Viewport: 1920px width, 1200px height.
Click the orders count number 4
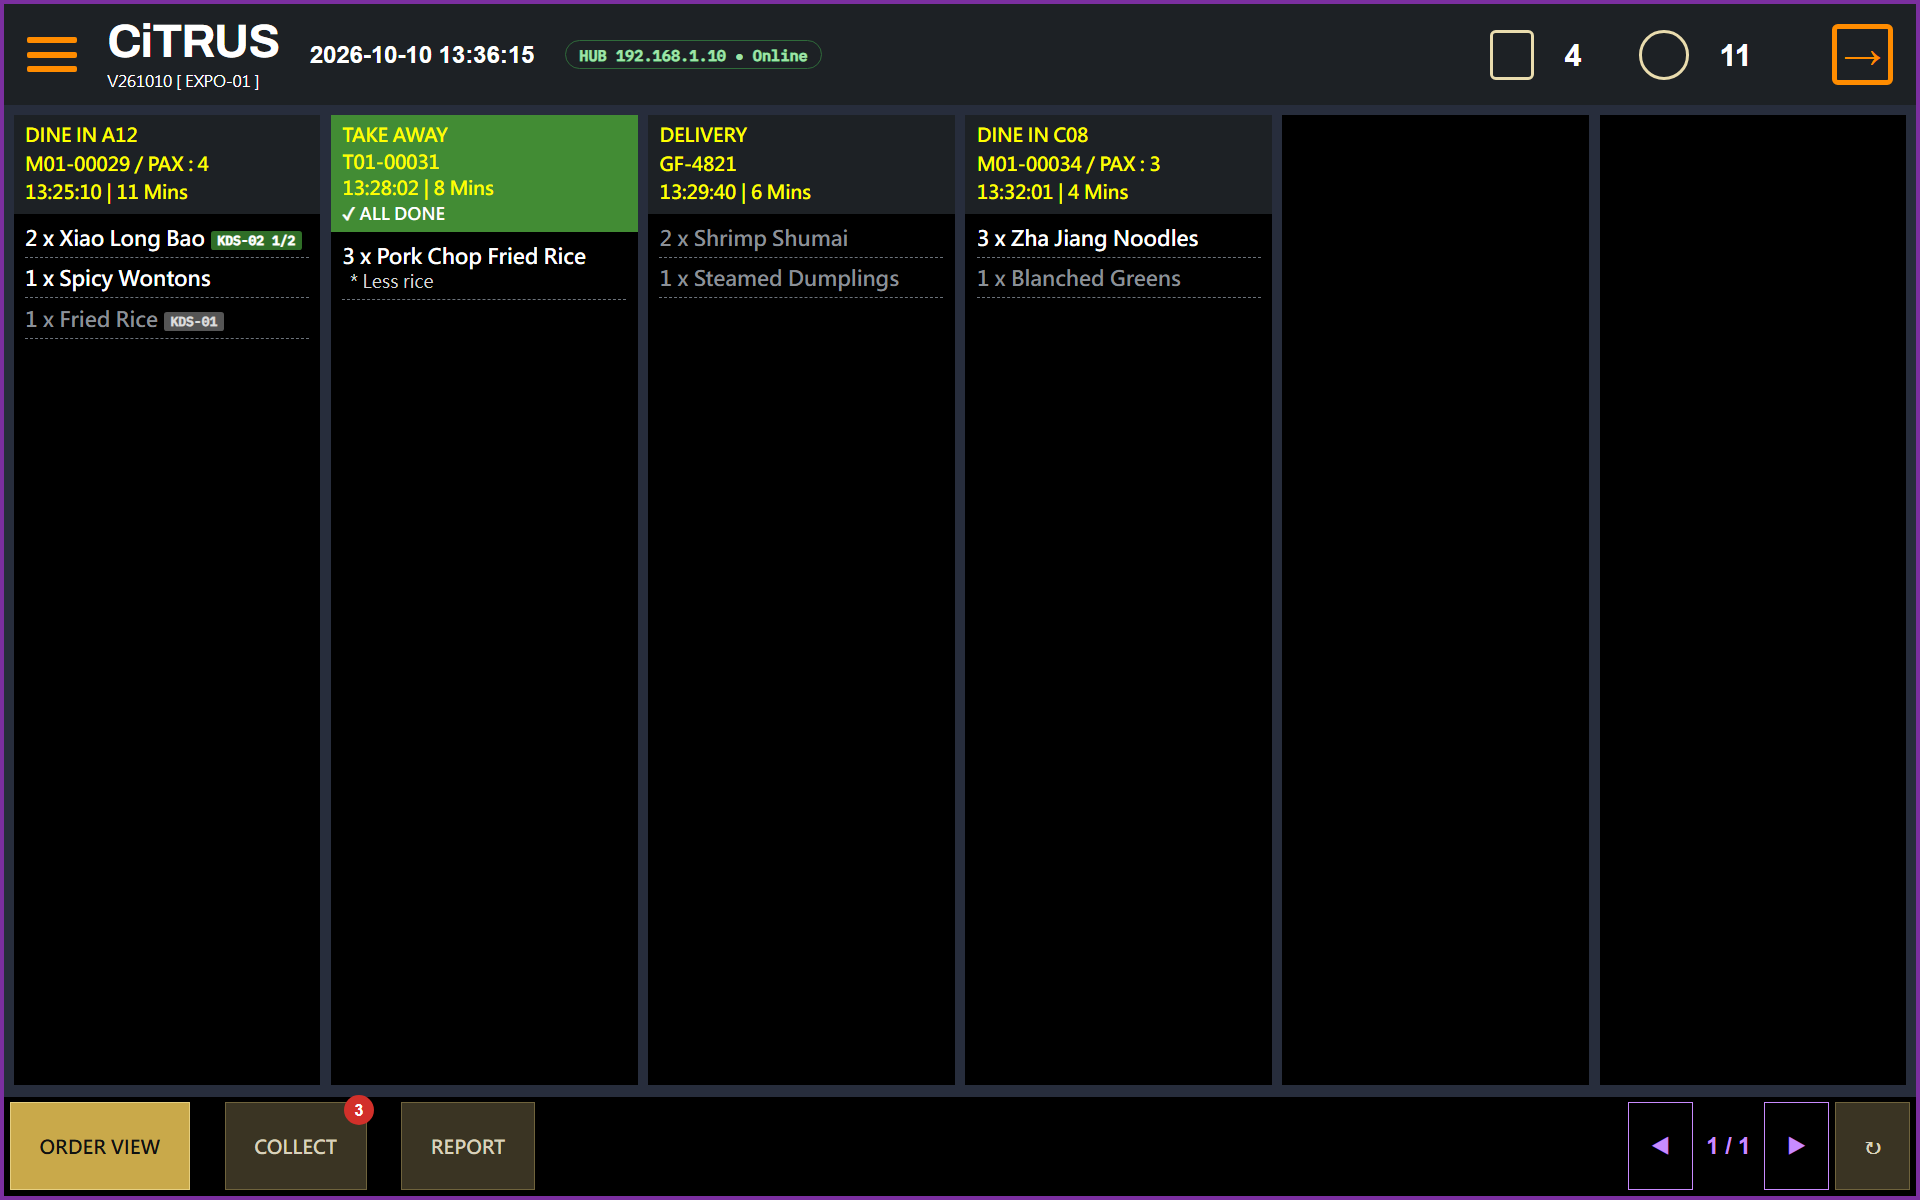(1573, 55)
